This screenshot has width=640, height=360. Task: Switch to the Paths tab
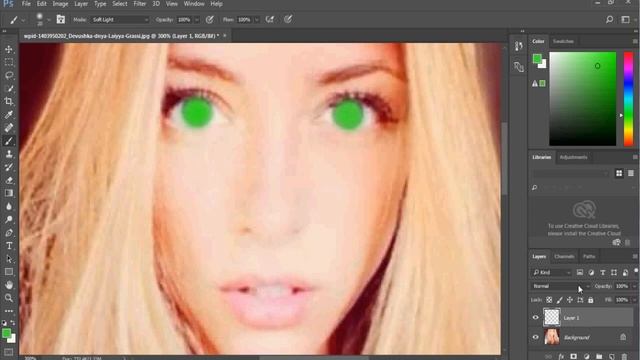click(x=589, y=256)
